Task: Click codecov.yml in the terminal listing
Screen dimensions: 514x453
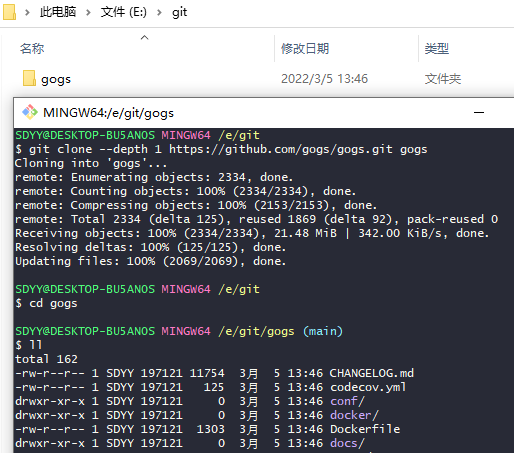Action: (x=368, y=387)
